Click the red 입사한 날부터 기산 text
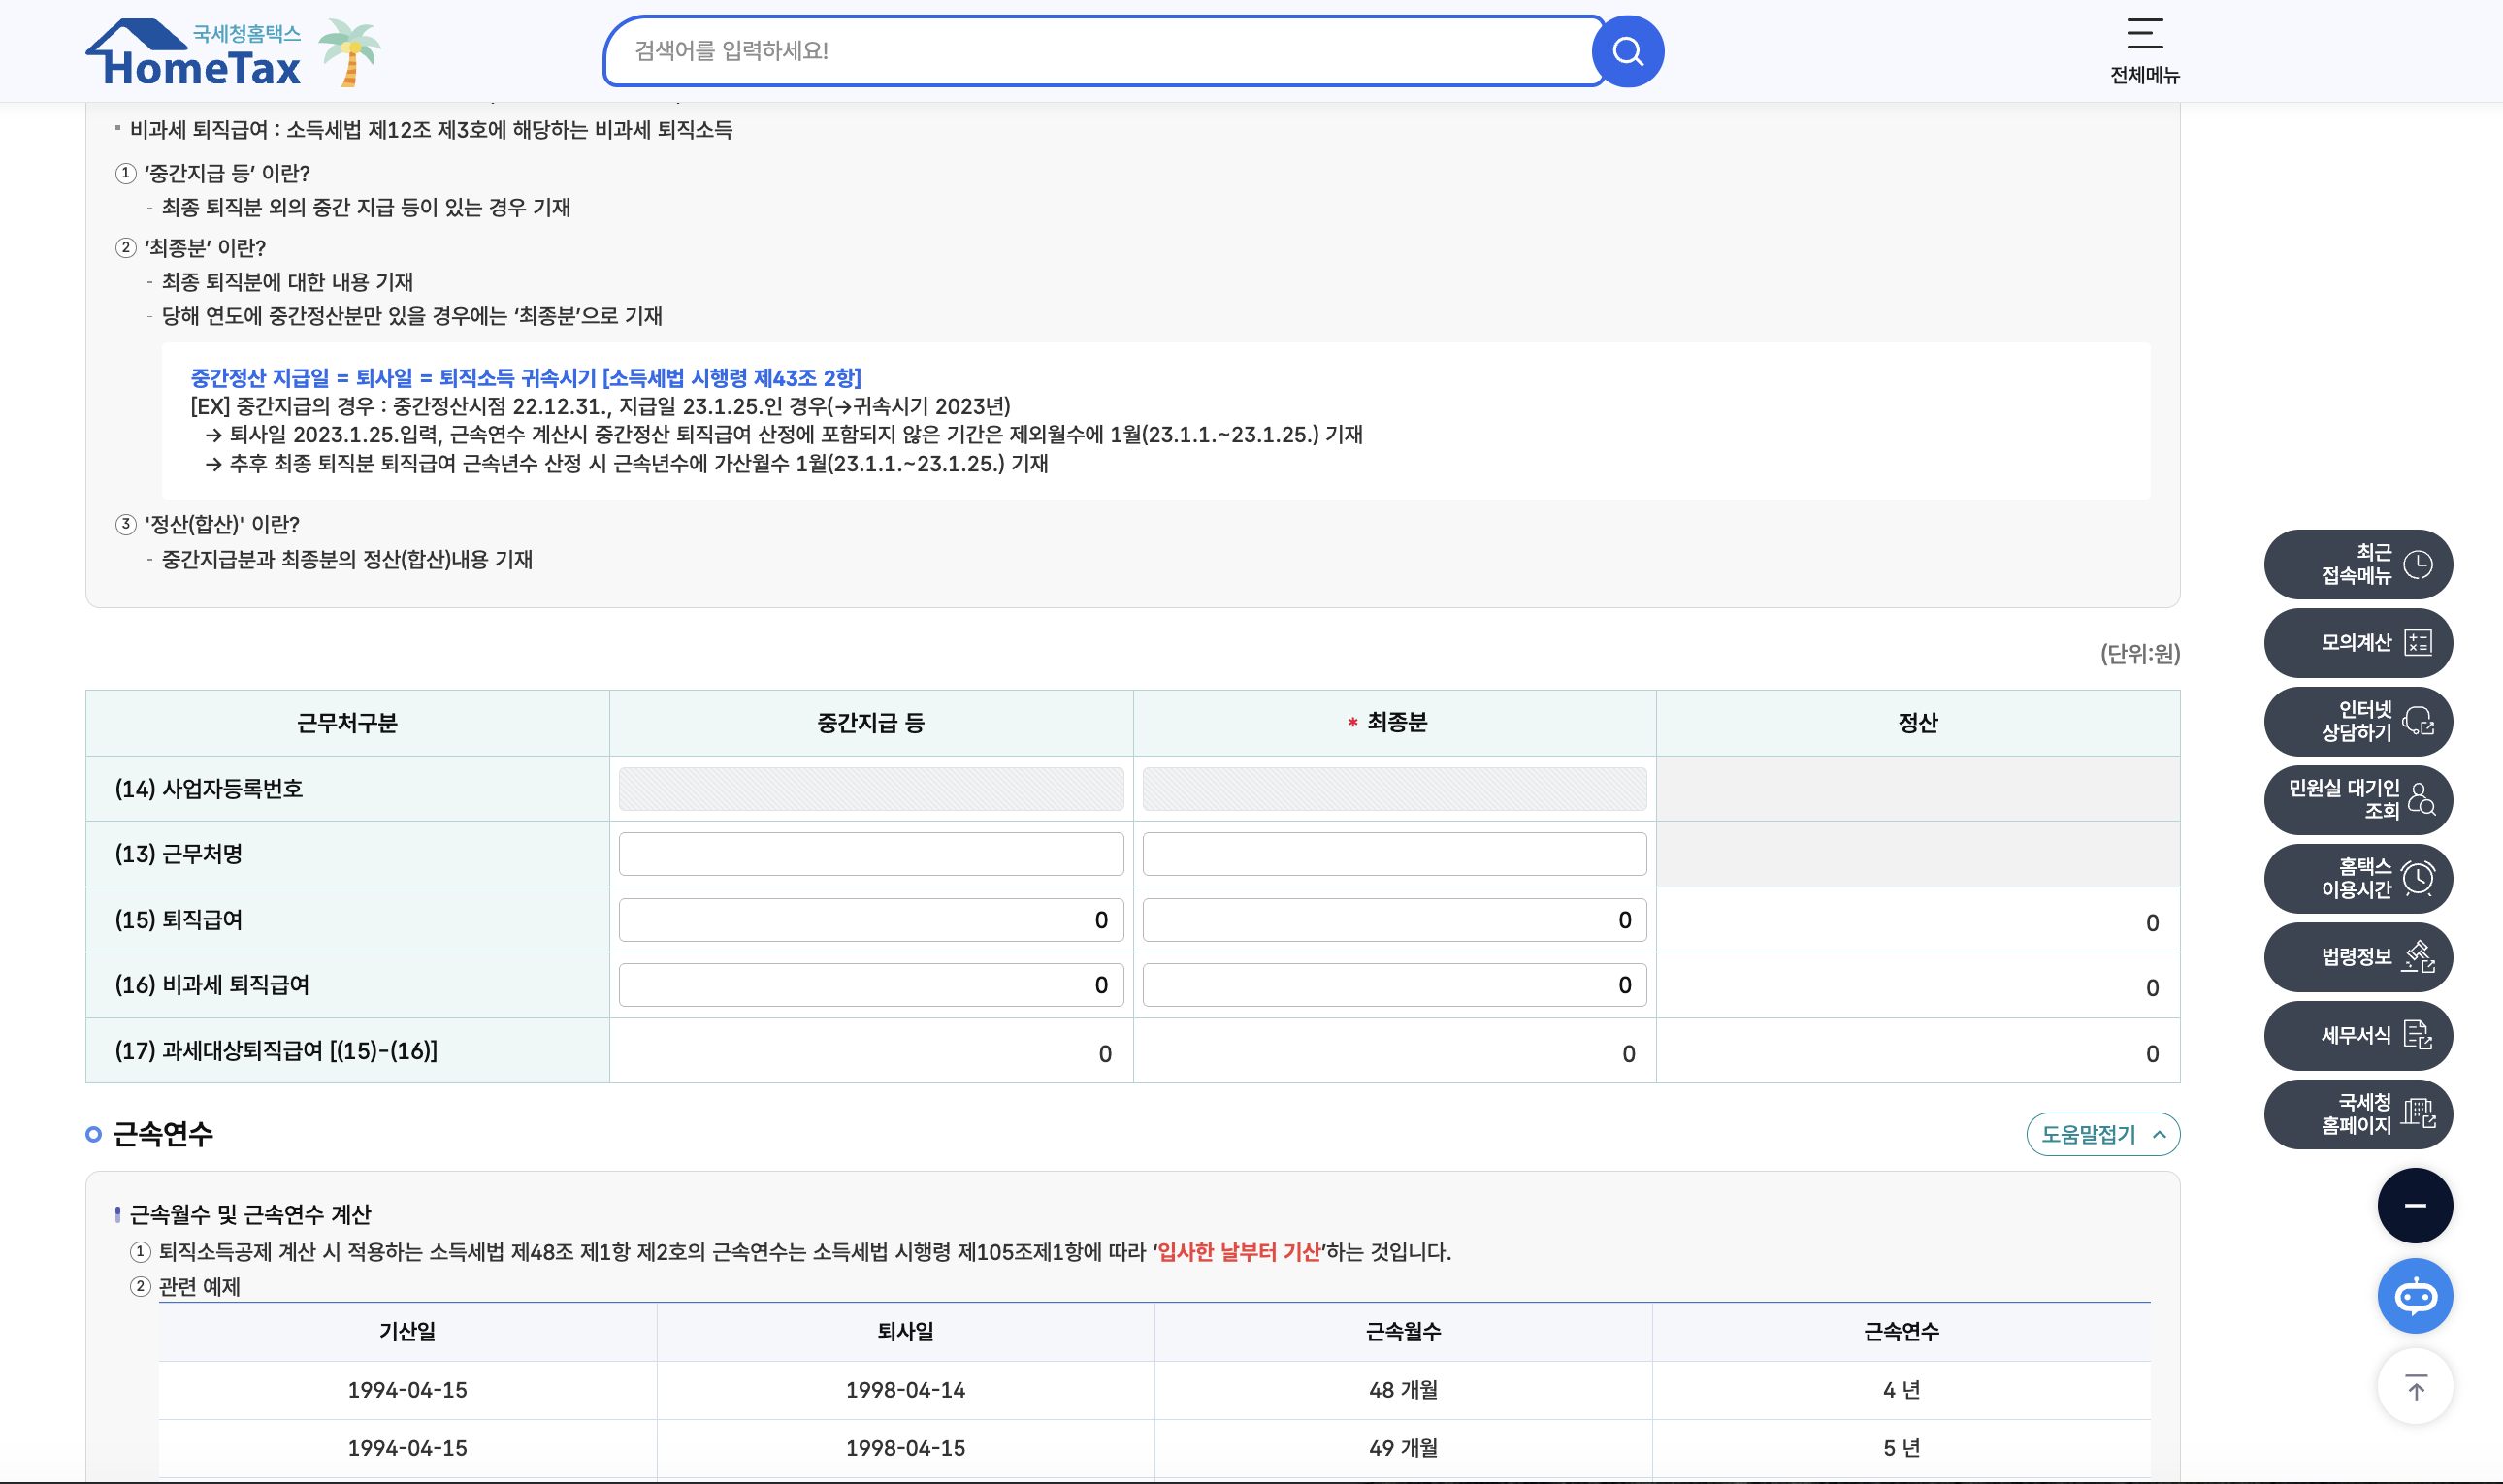This screenshot has width=2503, height=1484. coord(1239,1252)
